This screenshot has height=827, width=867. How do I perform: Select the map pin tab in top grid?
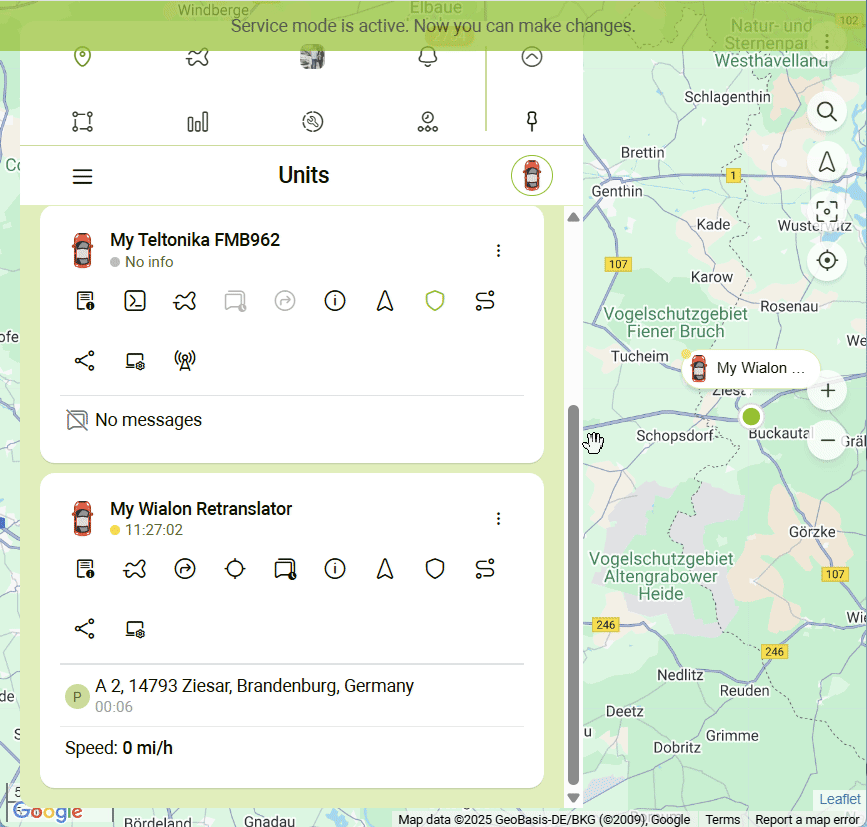(x=83, y=57)
